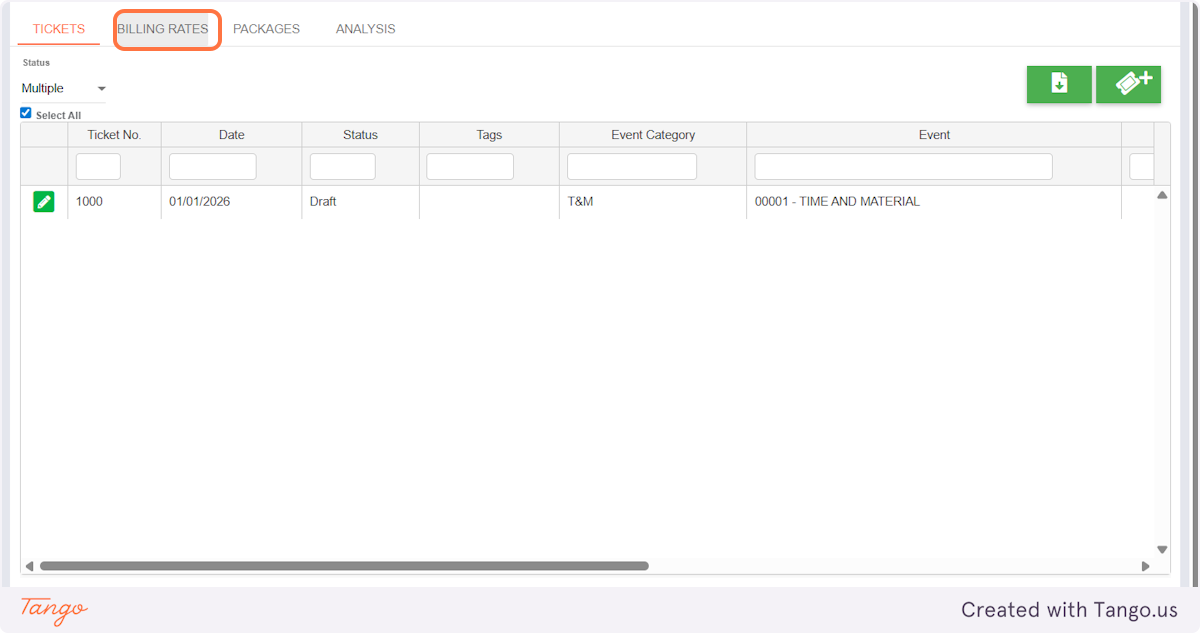Screen dimensions: 1200x633
Task: Open the green pencil edit icon for ticket 1000
Action: [x=44, y=202]
